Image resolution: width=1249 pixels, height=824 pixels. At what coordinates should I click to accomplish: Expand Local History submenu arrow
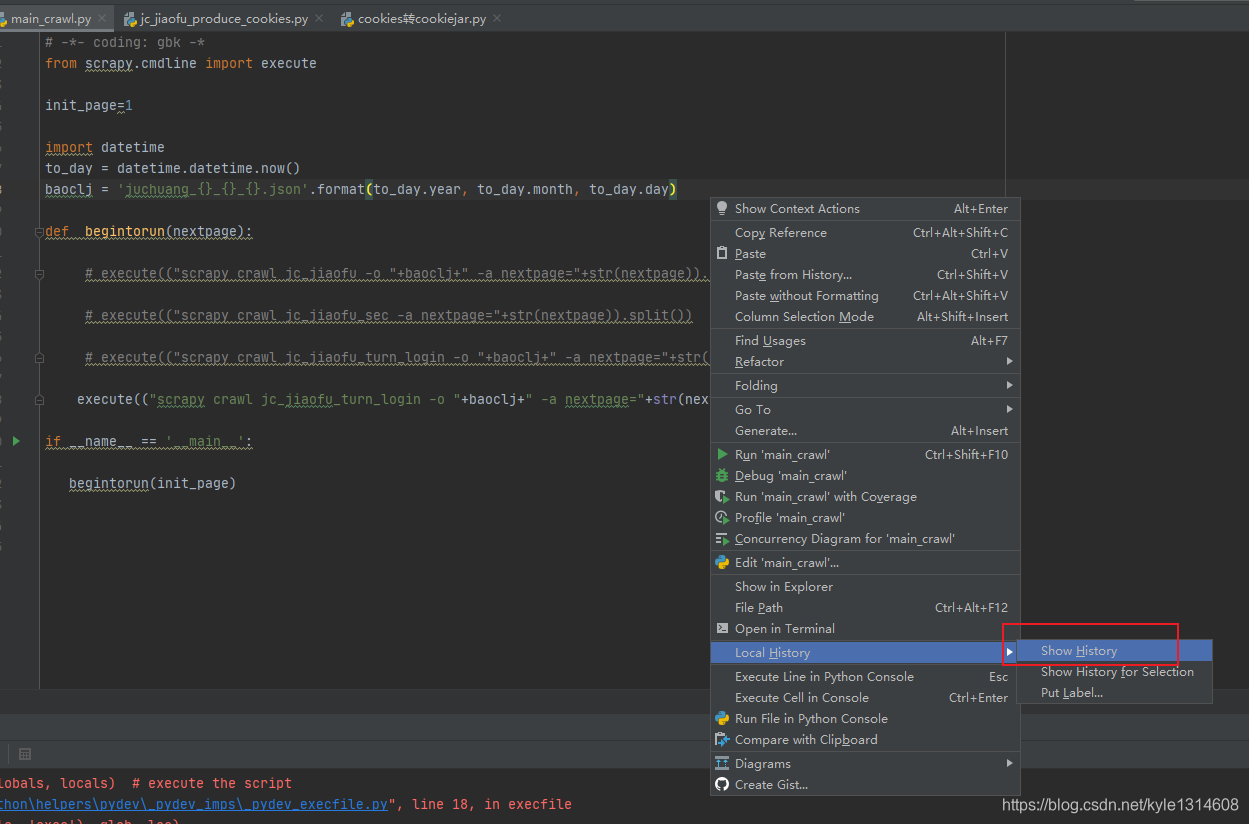(1009, 653)
